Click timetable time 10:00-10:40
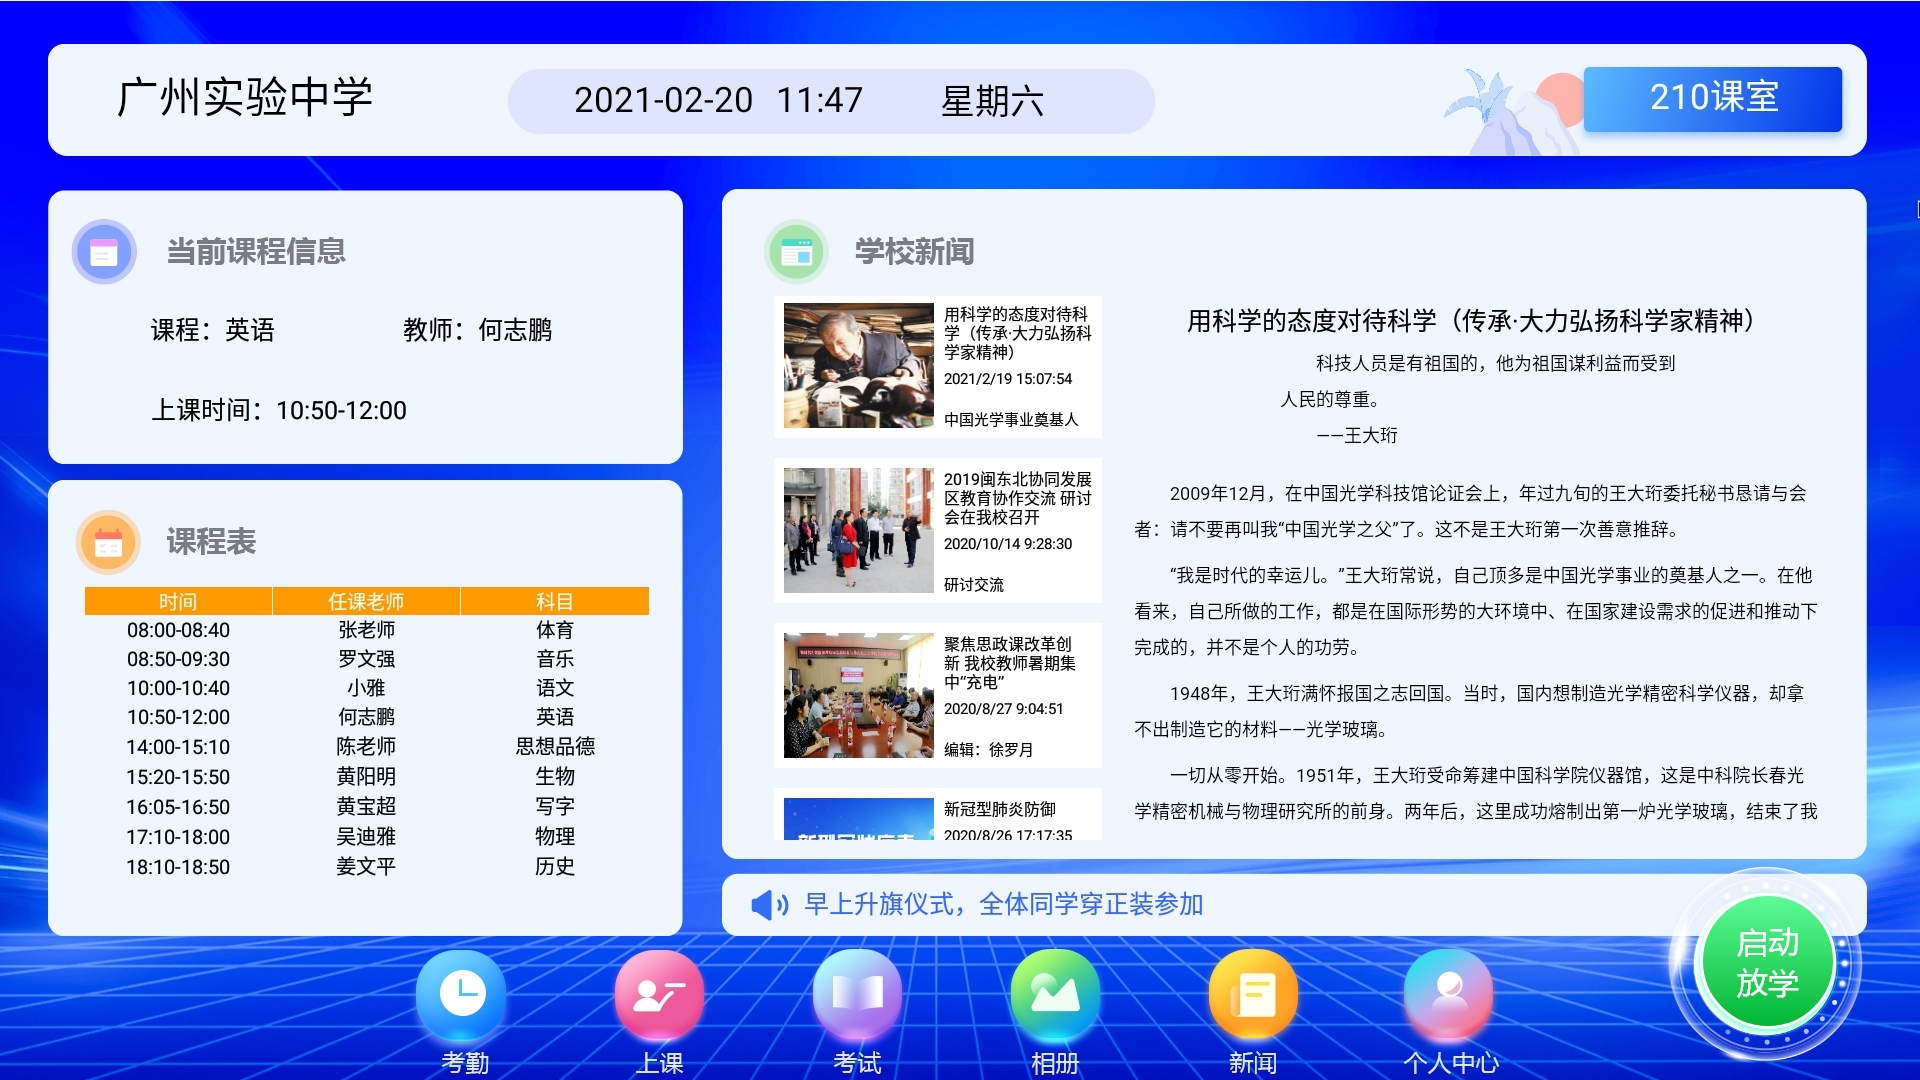This screenshot has width=1920, height=1080. point(178,688)
